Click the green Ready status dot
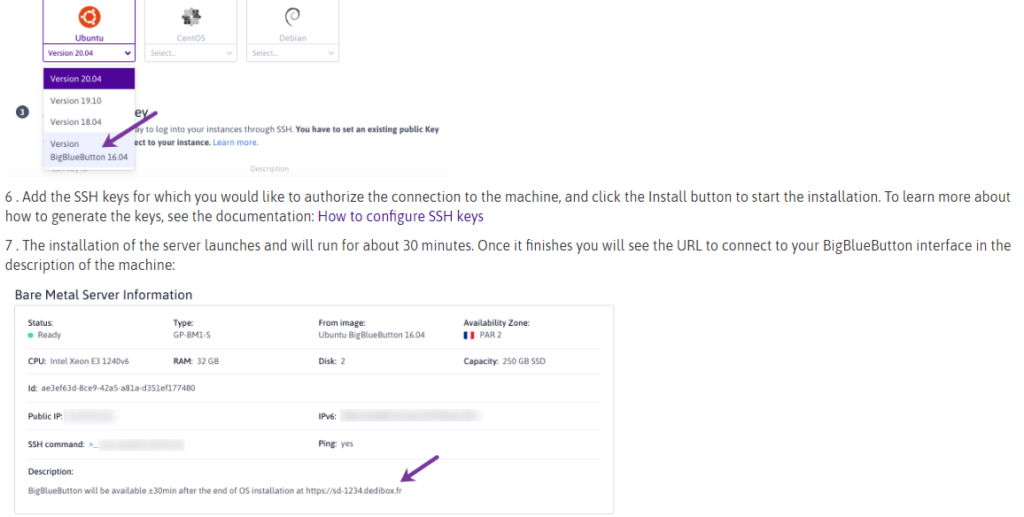The image size is (1024, 517). click(x=31, y=335)
